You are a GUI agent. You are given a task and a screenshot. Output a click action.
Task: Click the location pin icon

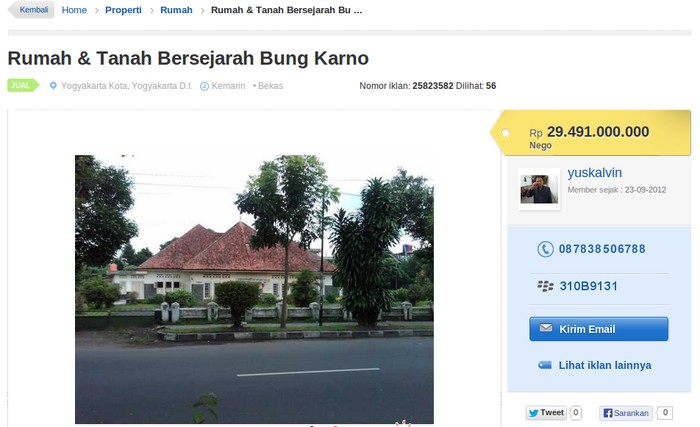(x=53, y=86)
